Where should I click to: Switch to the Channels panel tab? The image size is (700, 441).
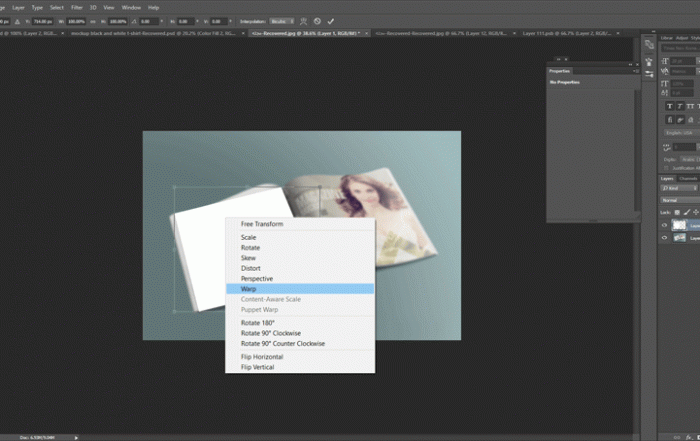click(688, 179)
